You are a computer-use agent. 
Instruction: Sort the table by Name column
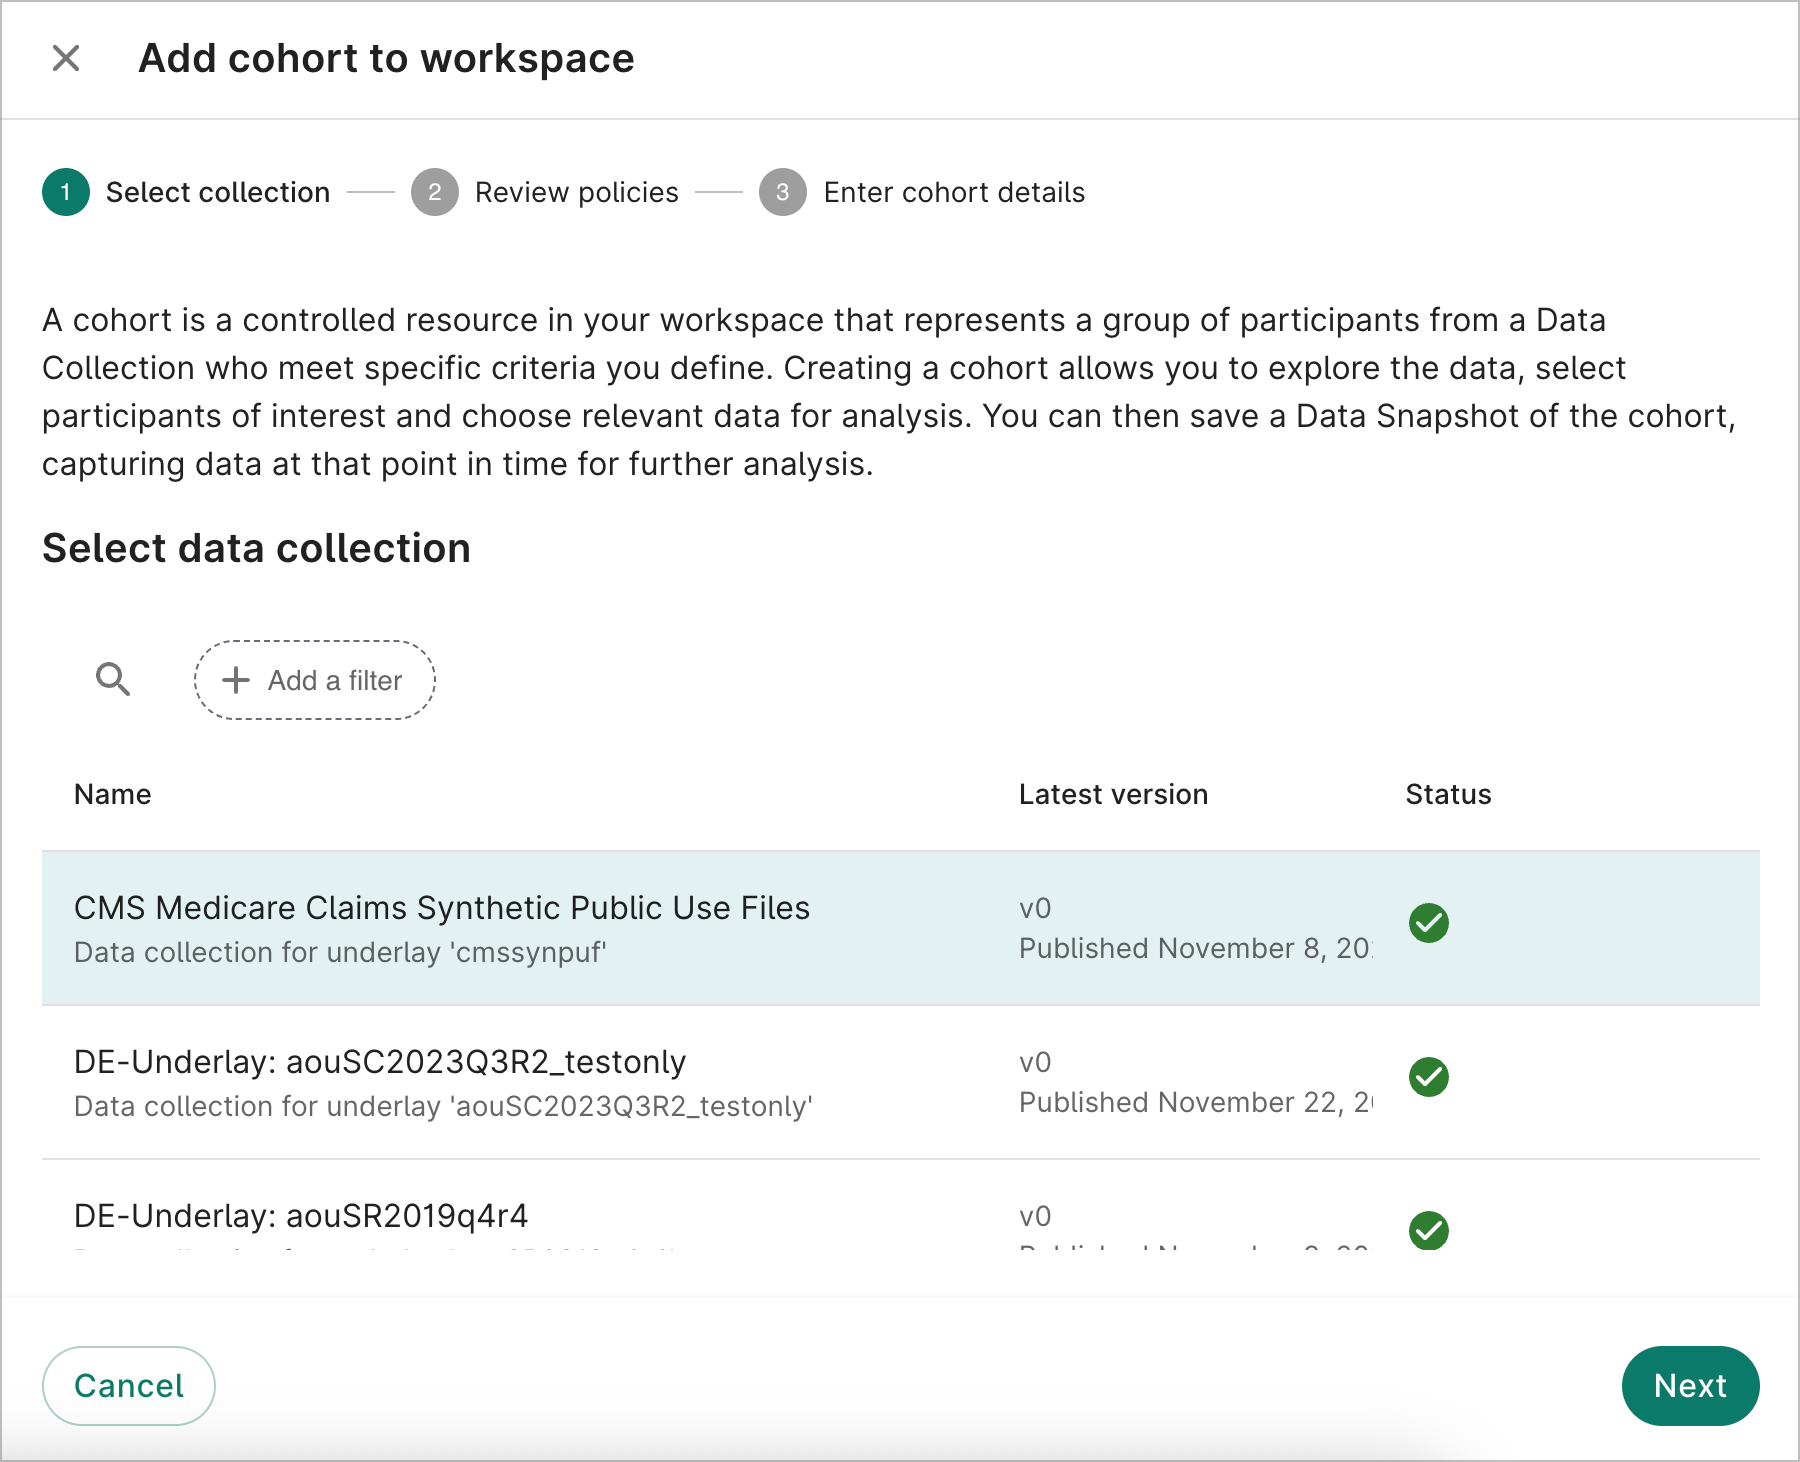(112, 794)
